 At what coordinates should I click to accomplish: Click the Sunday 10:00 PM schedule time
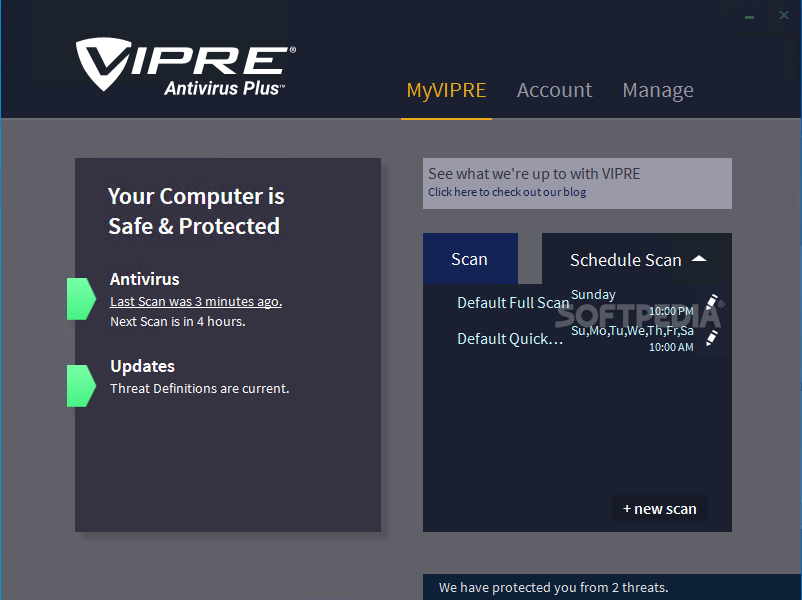click(632, 302)
